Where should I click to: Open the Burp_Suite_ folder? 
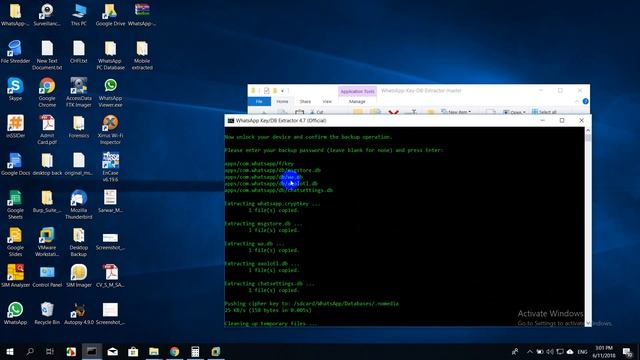(x=47, y=201)
